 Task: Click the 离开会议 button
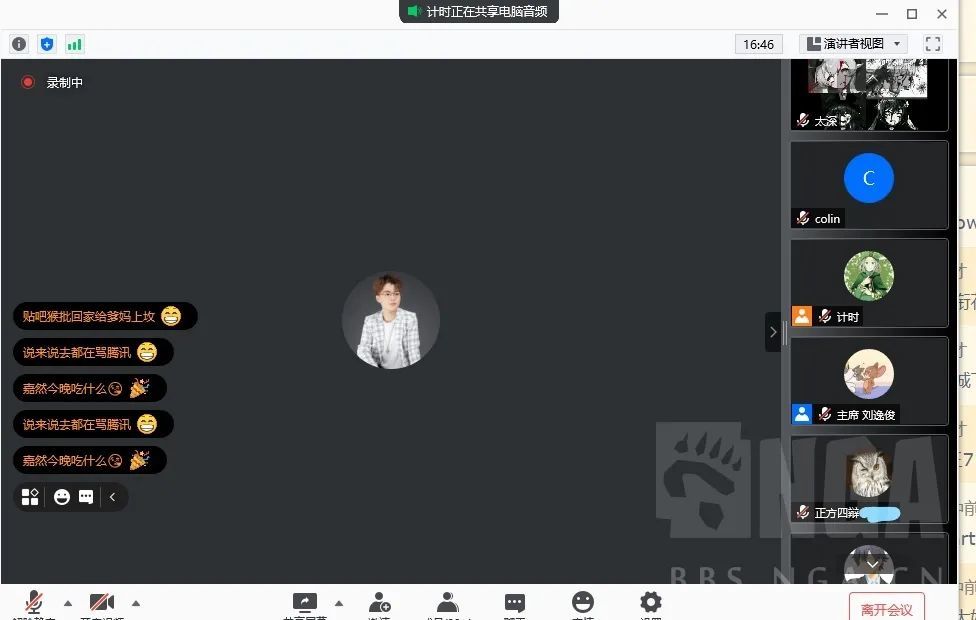pyautogui.click(x=886, y=608)
